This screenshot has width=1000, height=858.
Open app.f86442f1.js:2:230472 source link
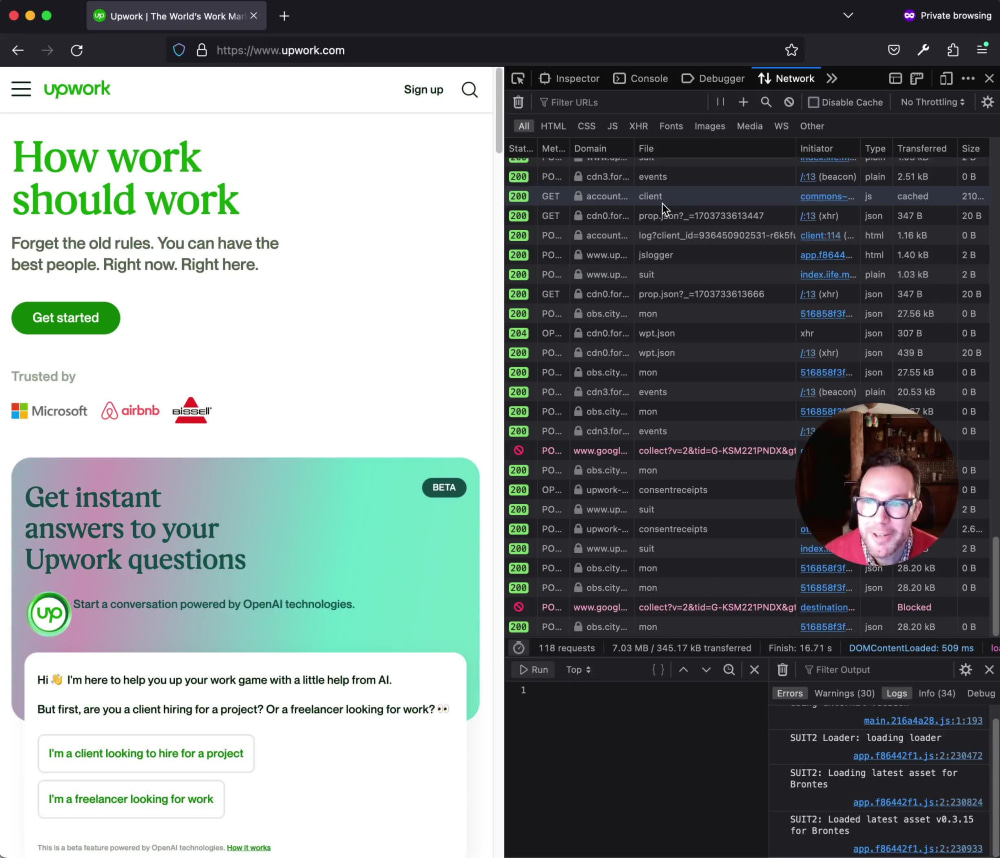(x=918, y=756)
